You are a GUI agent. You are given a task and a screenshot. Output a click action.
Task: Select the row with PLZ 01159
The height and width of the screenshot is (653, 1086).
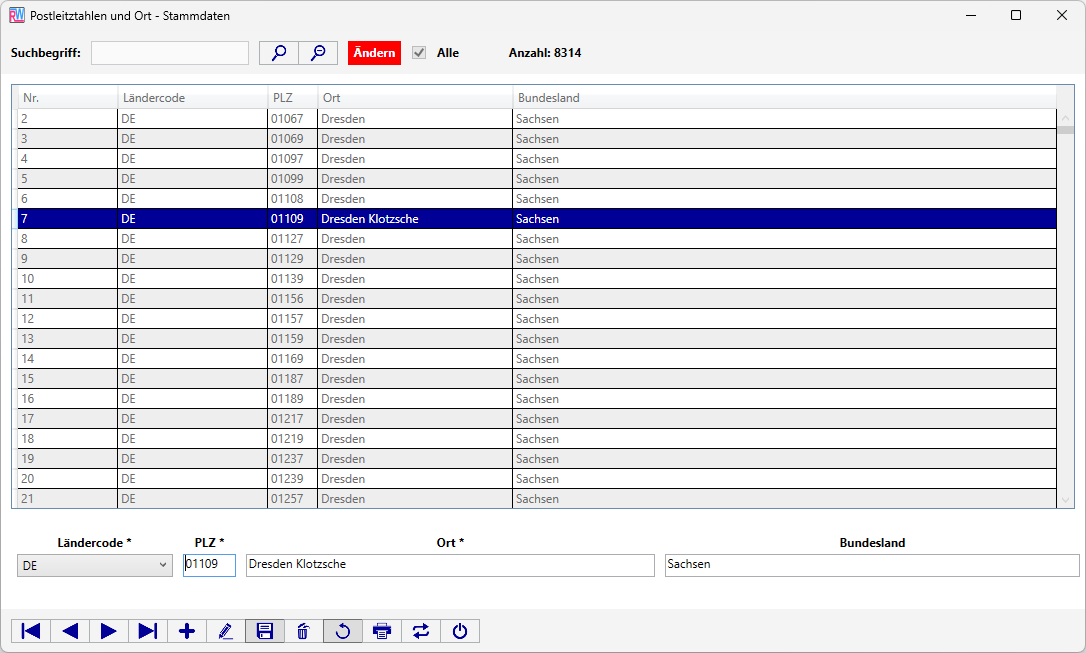537,339
